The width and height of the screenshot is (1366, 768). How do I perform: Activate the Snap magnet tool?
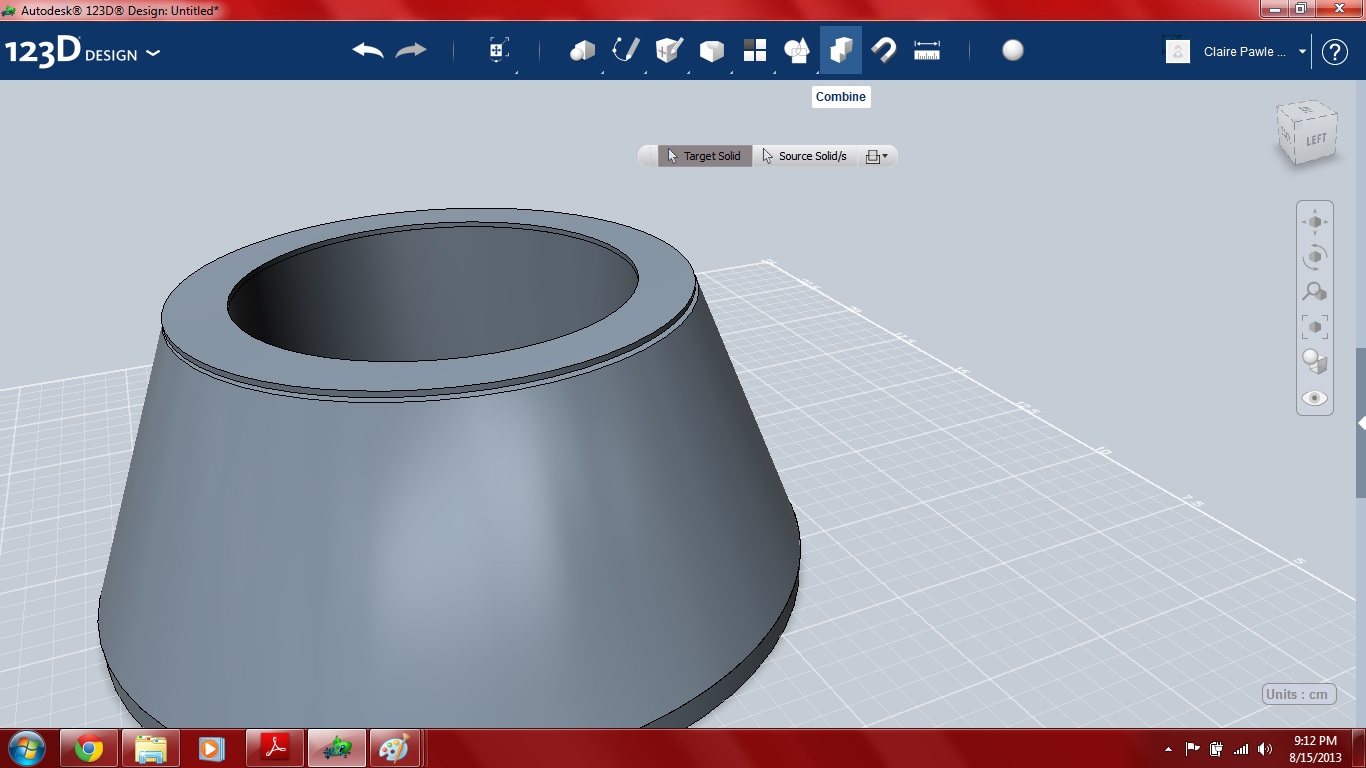point(883,50)
